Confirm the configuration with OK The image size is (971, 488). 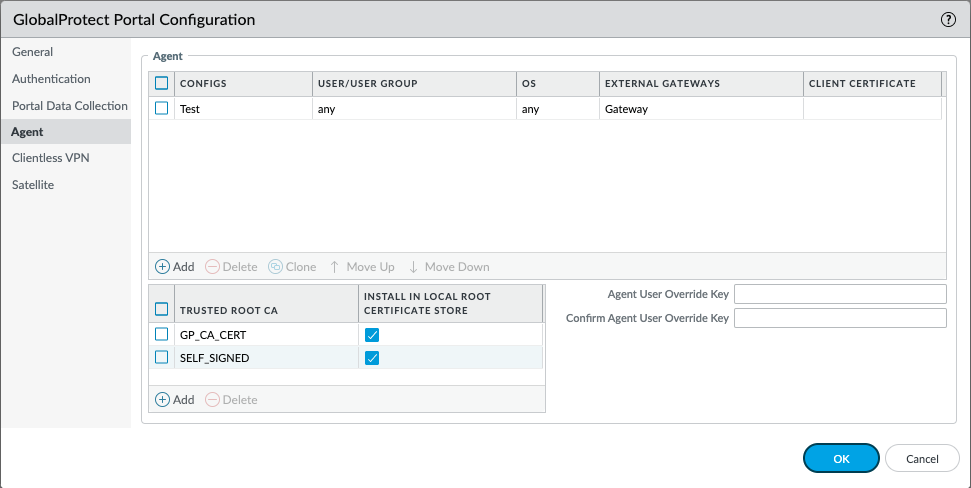click(x=841, y=458)
